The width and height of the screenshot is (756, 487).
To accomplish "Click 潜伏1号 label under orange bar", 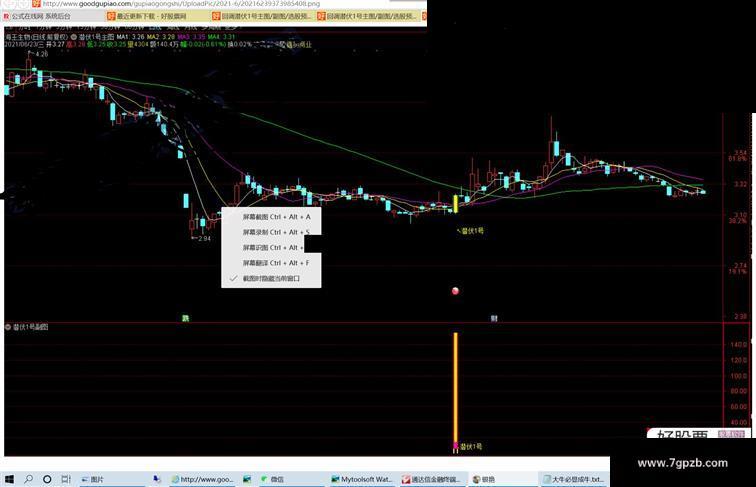I will 471,447.
